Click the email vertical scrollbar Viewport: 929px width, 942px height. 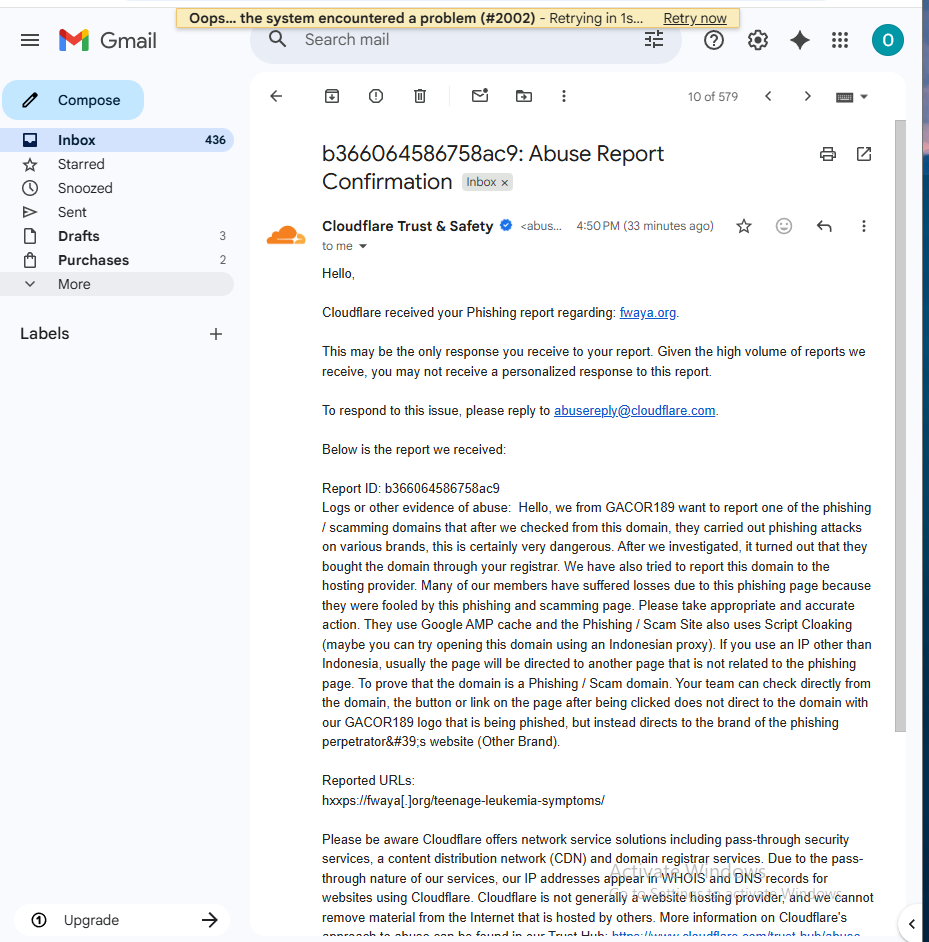[900, 425]
